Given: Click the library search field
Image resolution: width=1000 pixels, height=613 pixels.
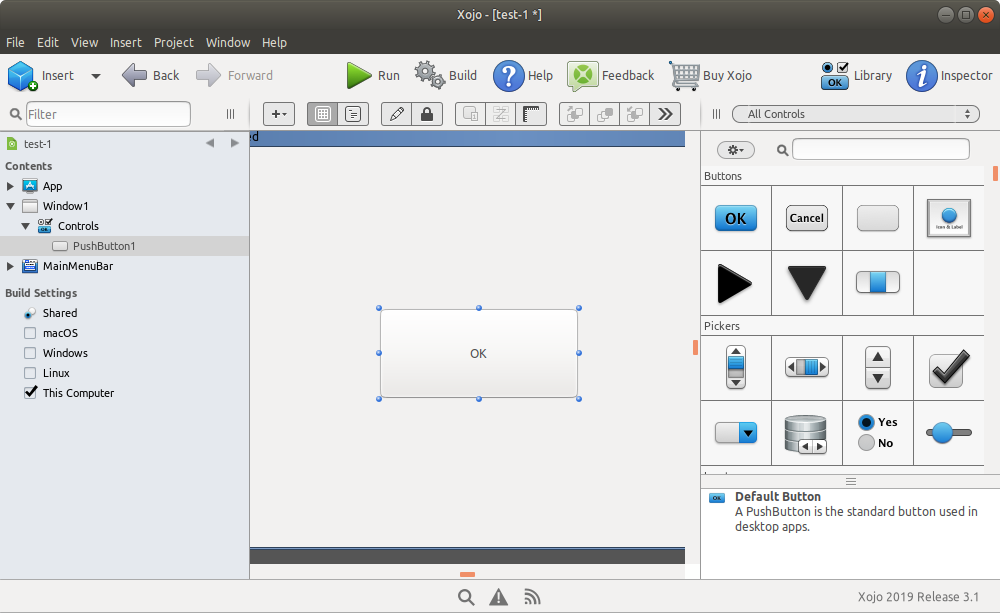Looking at the screenshot, I should pos(881,149).
